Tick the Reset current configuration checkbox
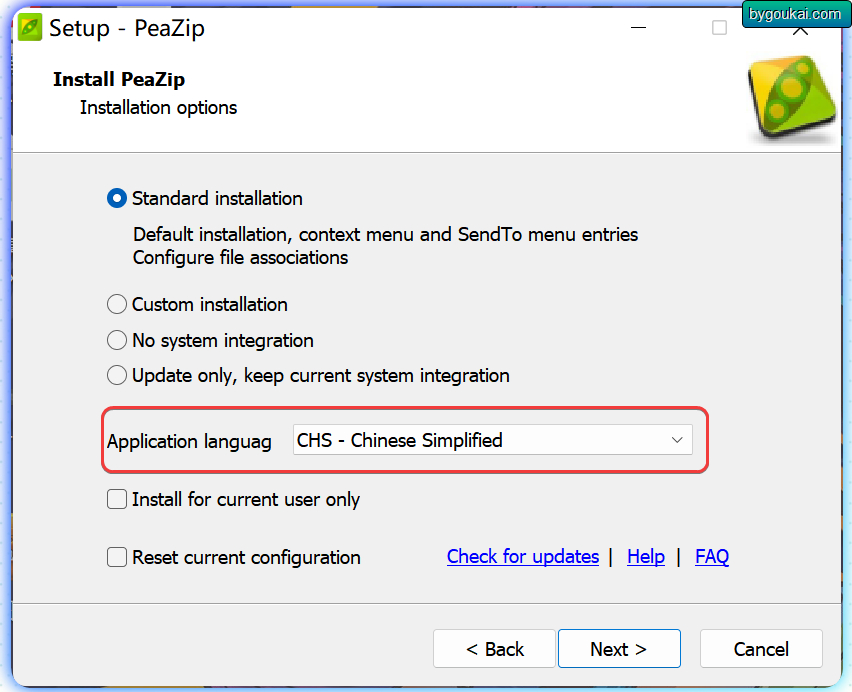 click(117, 557)
